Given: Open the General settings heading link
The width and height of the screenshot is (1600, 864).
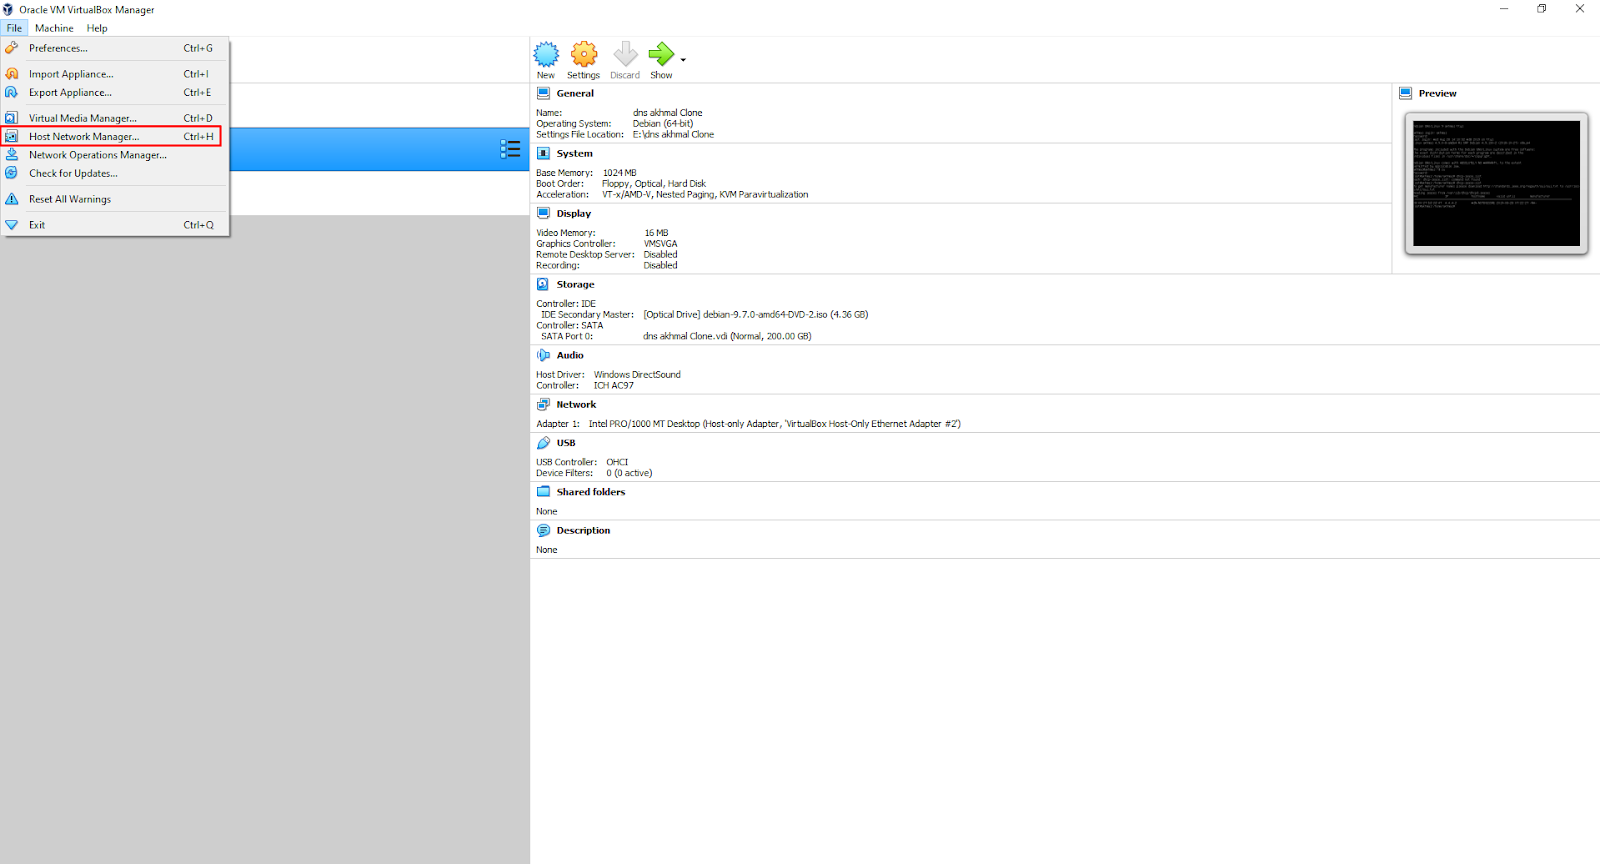Looking at the screenshot, I should (x=575, y=93).
